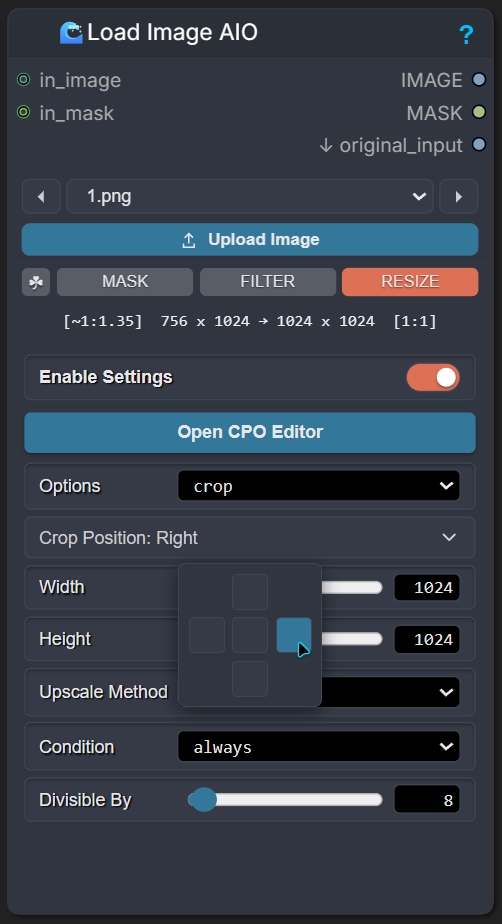The width and height of the screenshot is (502, 924).
Task: Click the blue question mark help icon
Action: 465,35
